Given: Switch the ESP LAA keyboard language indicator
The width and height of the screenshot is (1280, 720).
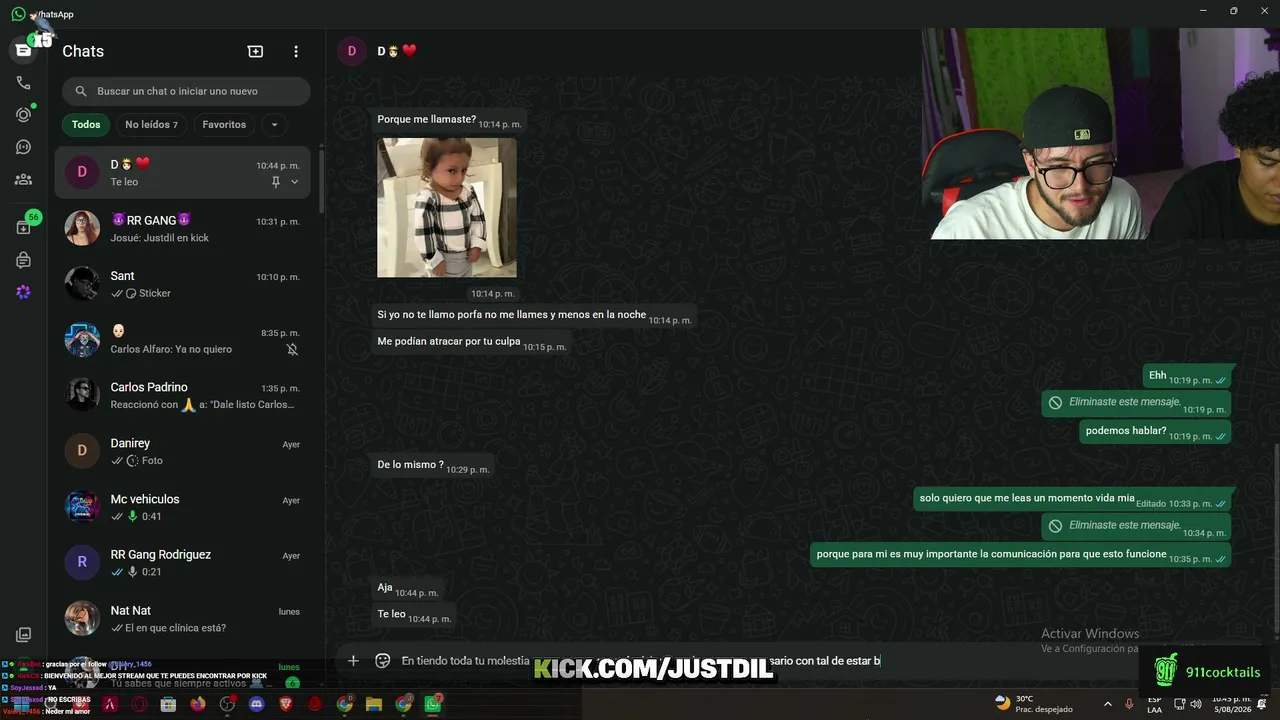Looking at the screenshot, I should coord(1155,704).
